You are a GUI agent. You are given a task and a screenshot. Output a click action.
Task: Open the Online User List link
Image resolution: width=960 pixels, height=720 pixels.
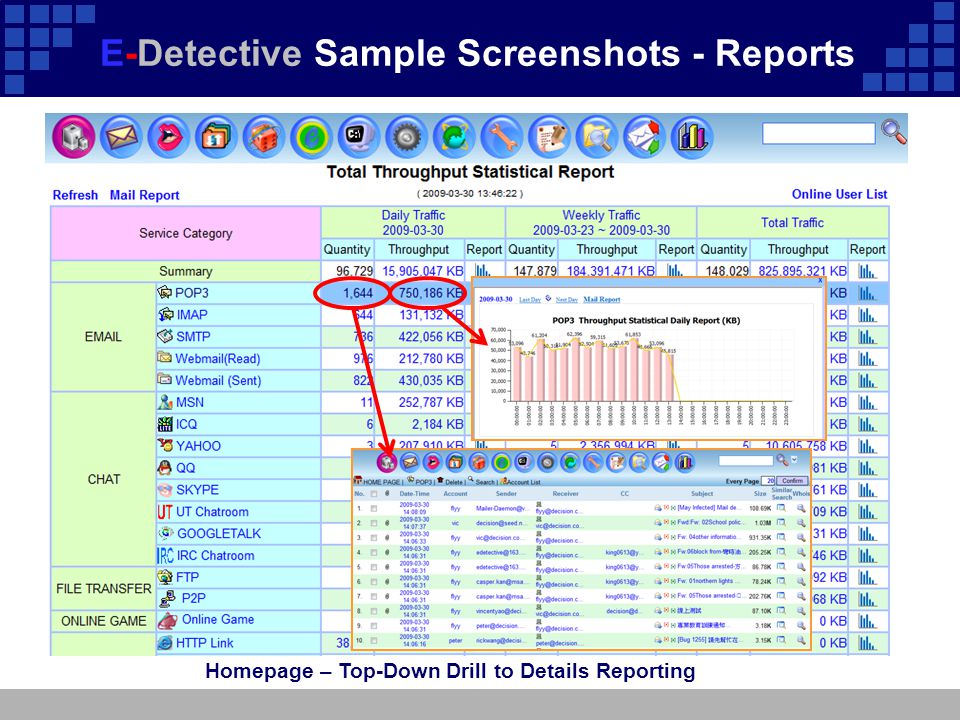pyautogui.click(x=839, y=194)
